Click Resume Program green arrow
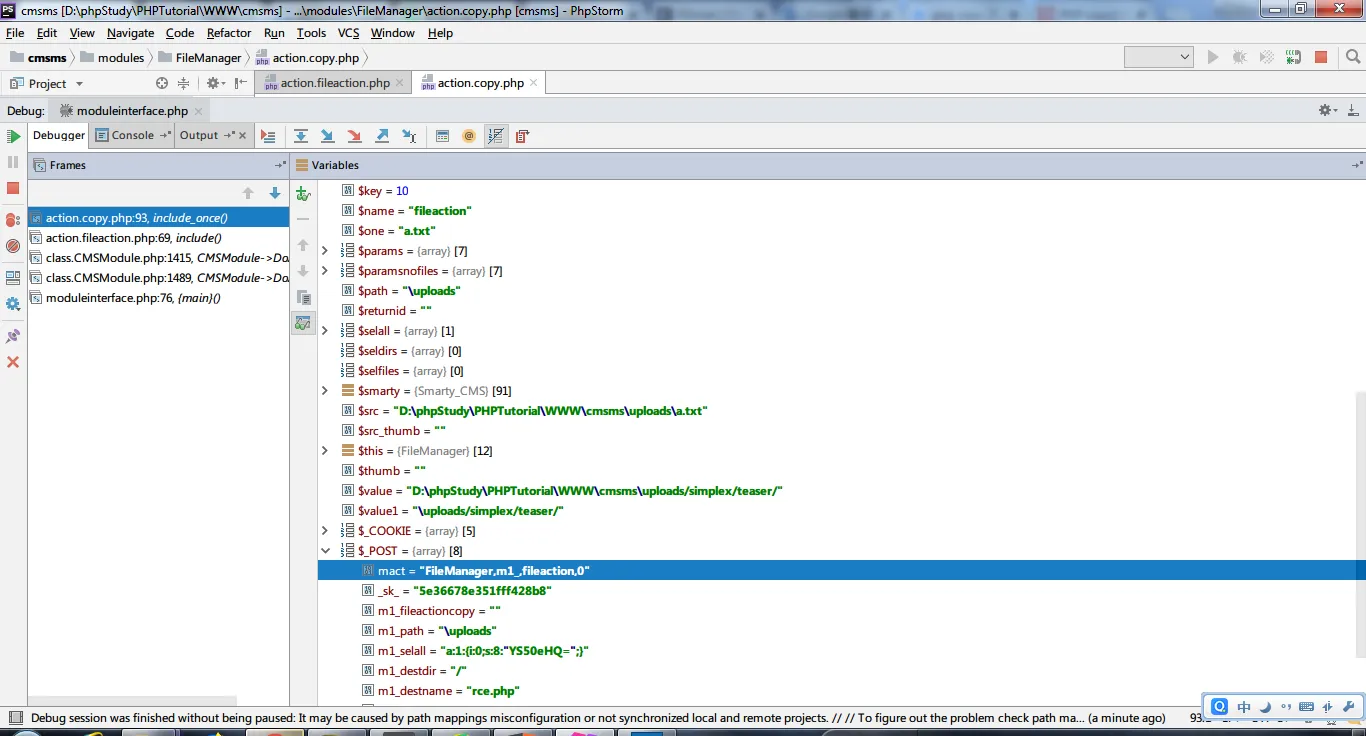This screenshot has height=736, width=1366. point(13,136)
